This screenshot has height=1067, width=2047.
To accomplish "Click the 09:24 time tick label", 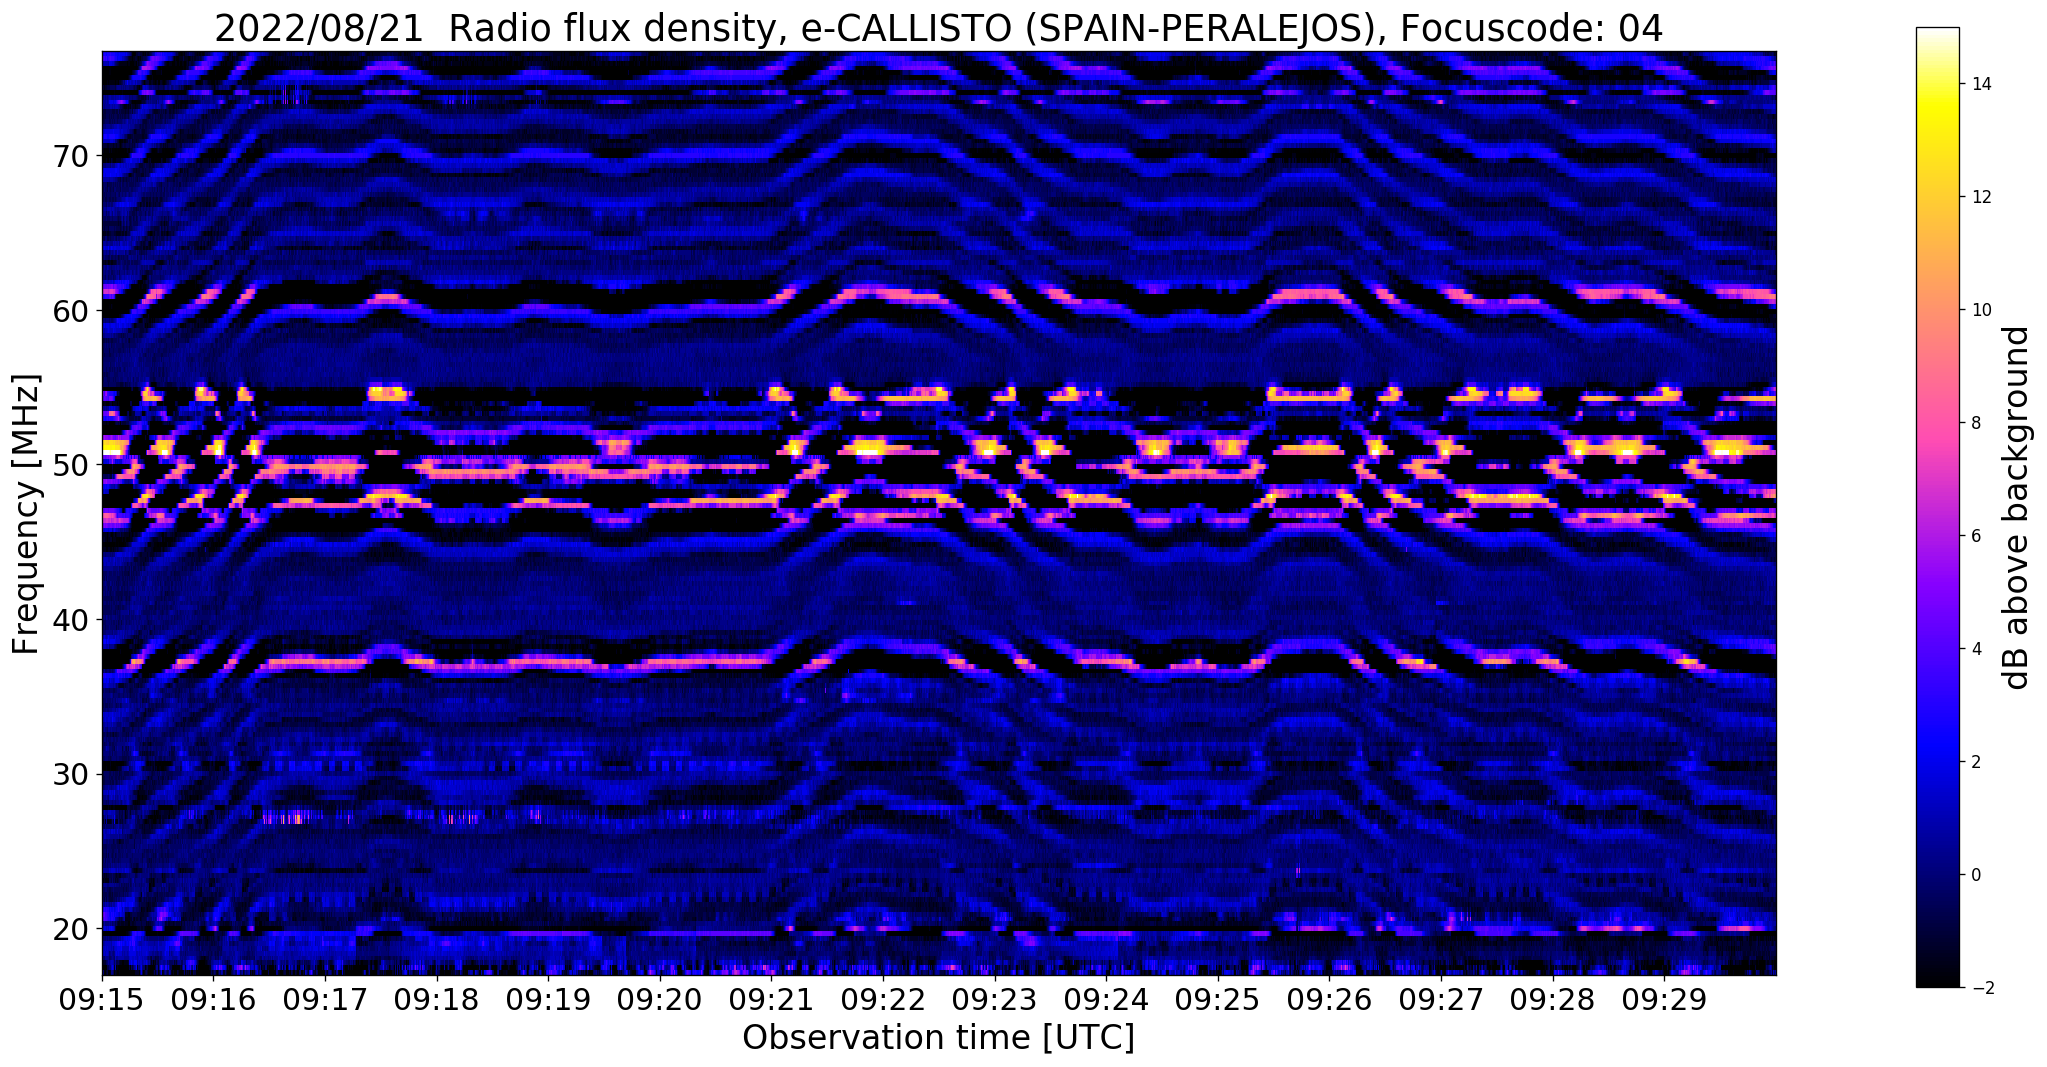I will [x=1106, y=999].
